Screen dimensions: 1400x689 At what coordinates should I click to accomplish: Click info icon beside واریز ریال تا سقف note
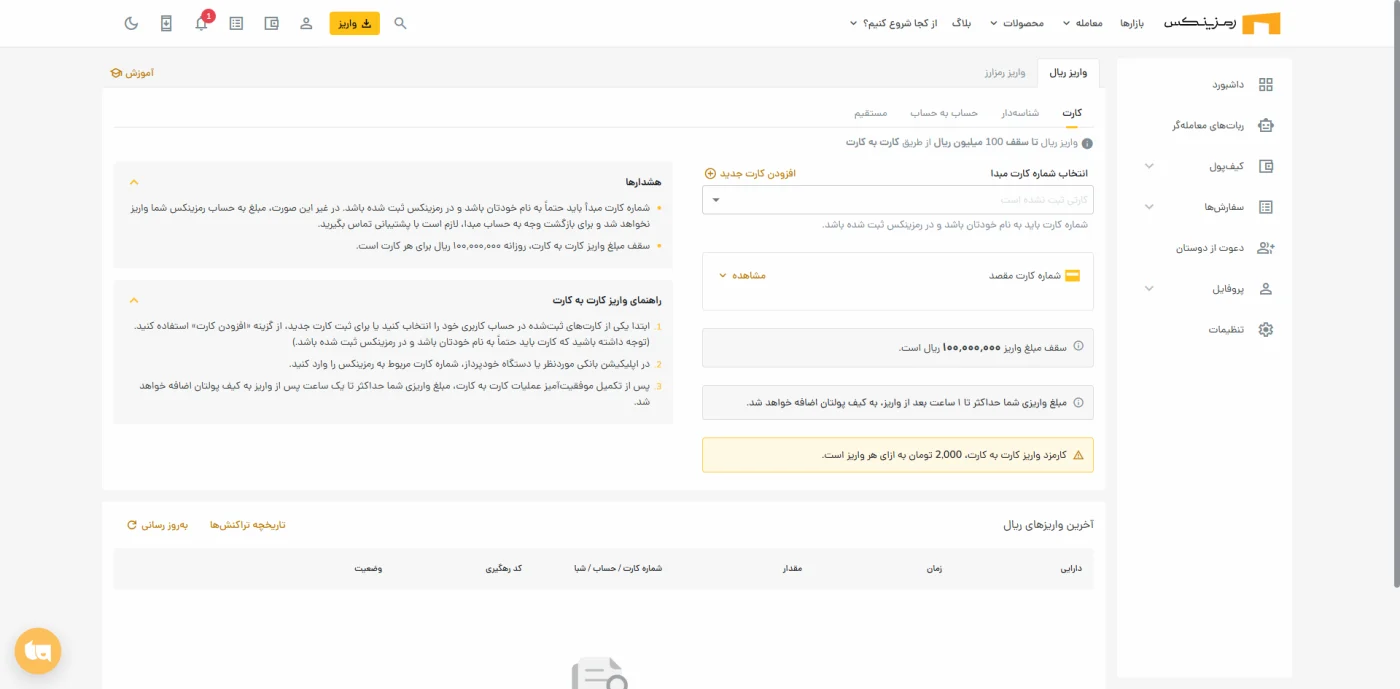tap(1087, 143)
